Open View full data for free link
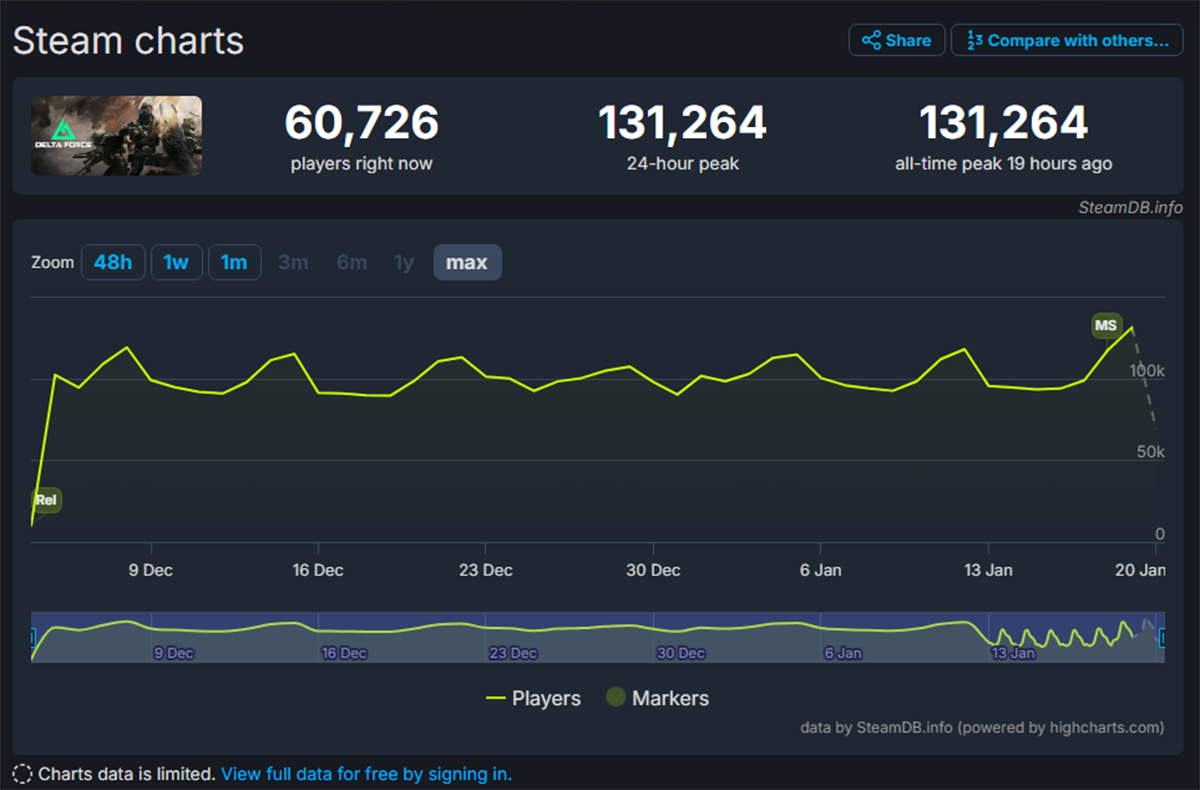Screen dimensions: 1200x790 pos(366,773)
